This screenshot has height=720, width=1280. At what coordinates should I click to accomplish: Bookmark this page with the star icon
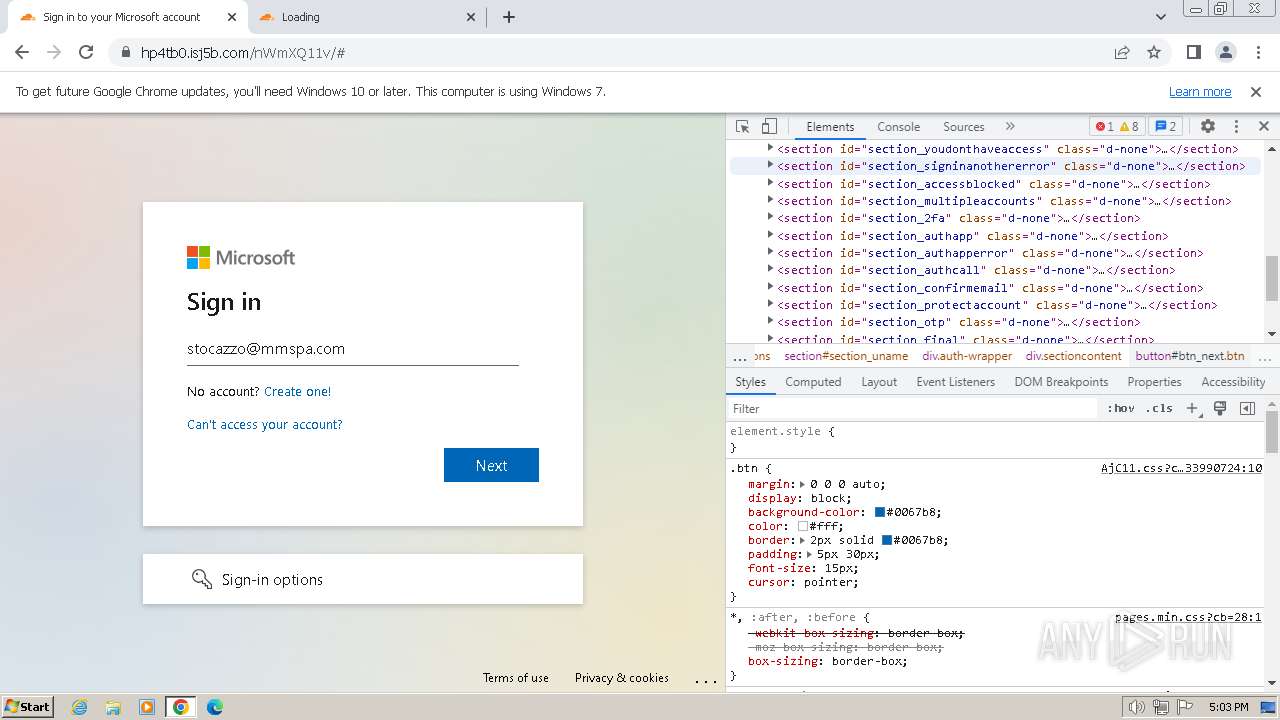tap(1154, 52)
